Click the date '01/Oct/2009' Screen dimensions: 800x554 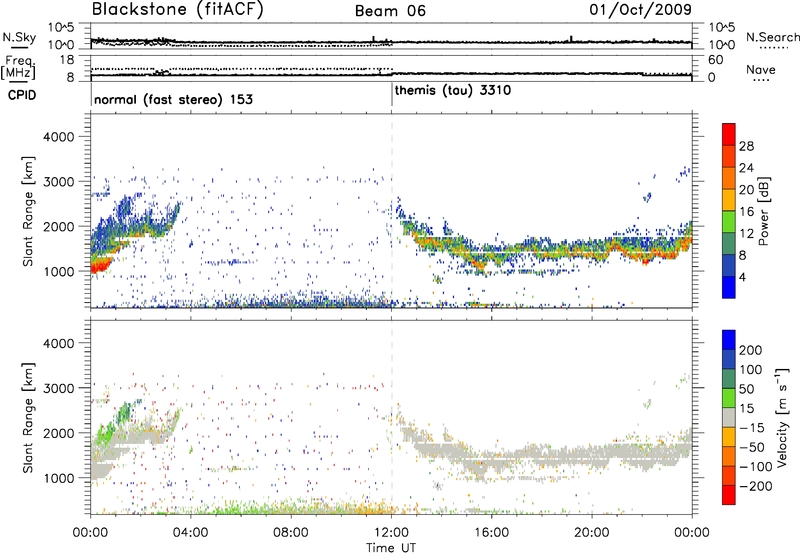coord(640,10)
